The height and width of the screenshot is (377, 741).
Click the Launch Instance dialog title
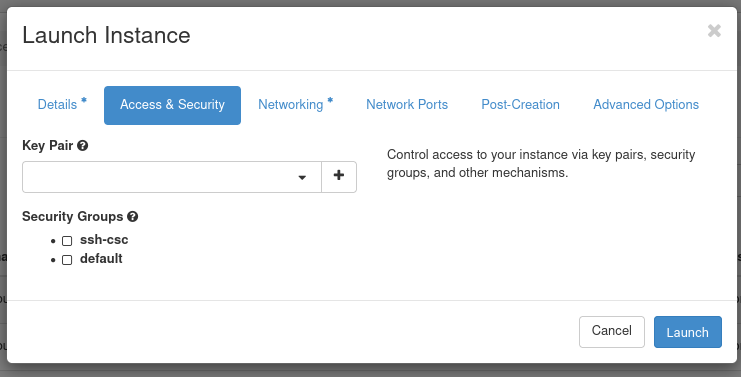pyautogui.click(x=106, y=35)
